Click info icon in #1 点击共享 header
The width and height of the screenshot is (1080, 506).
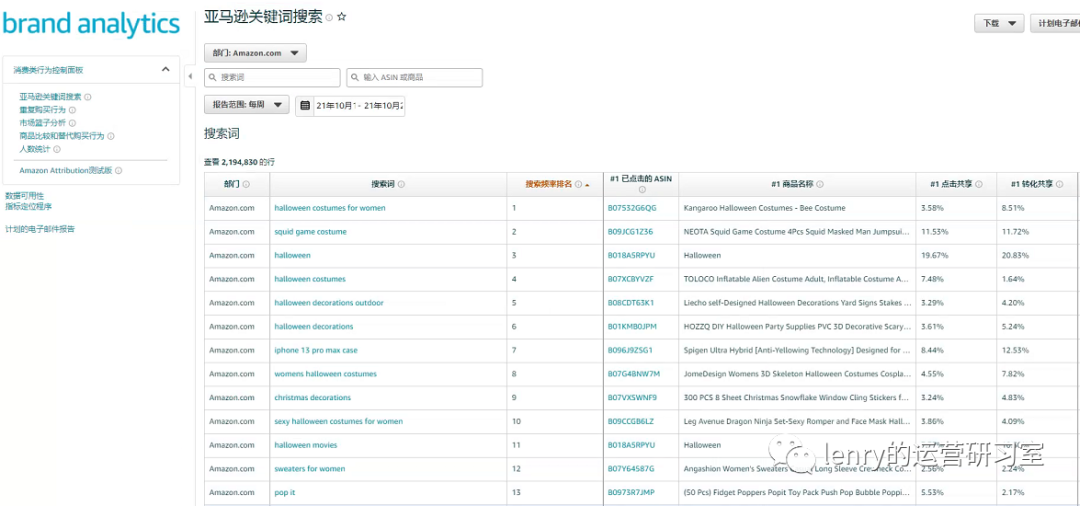point(979,185)
